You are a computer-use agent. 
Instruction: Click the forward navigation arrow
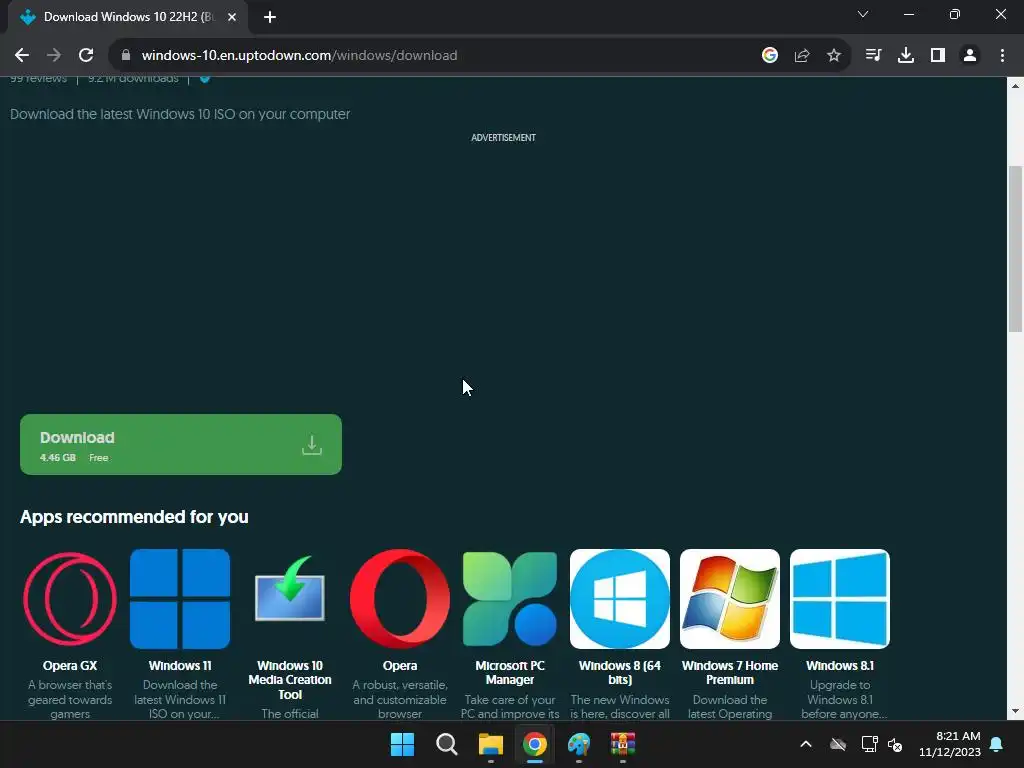[x=54, y=56]
